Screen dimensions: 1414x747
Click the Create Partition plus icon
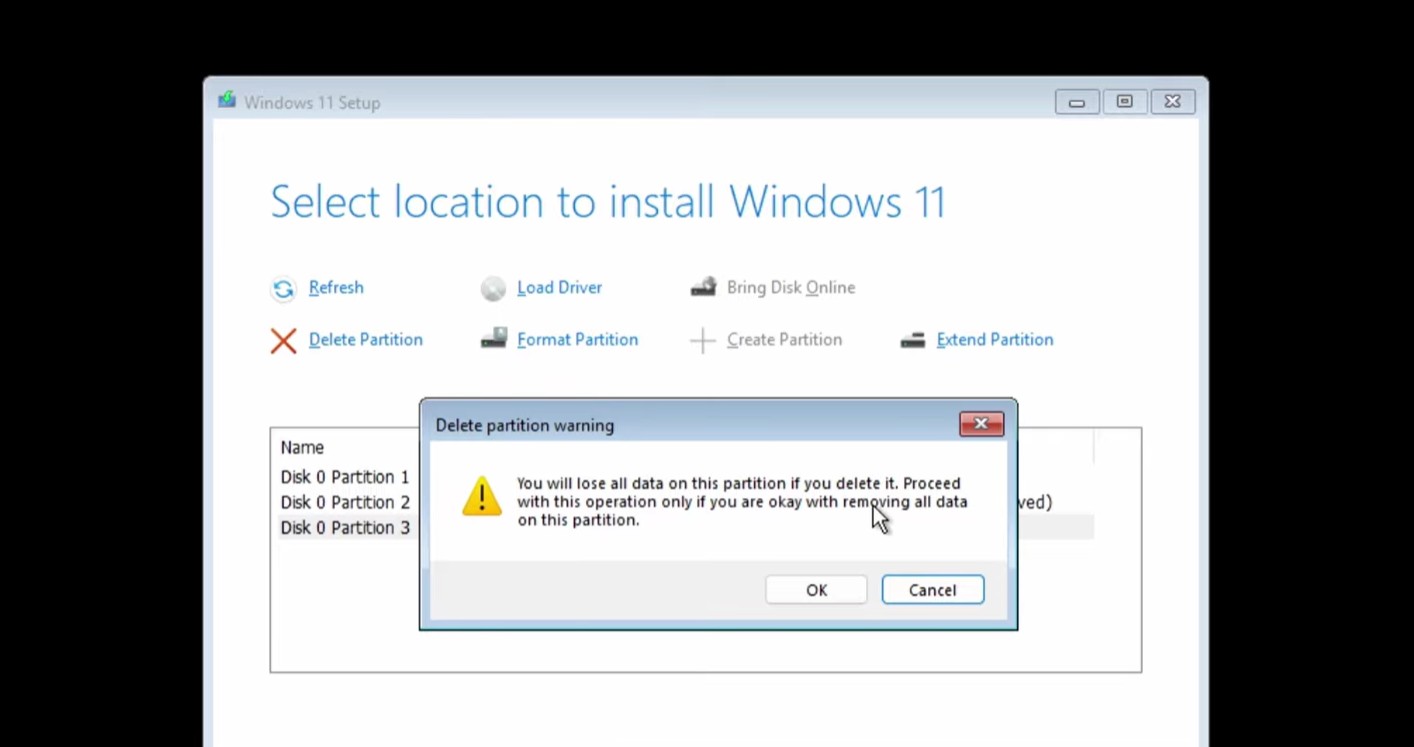(703, 340)
